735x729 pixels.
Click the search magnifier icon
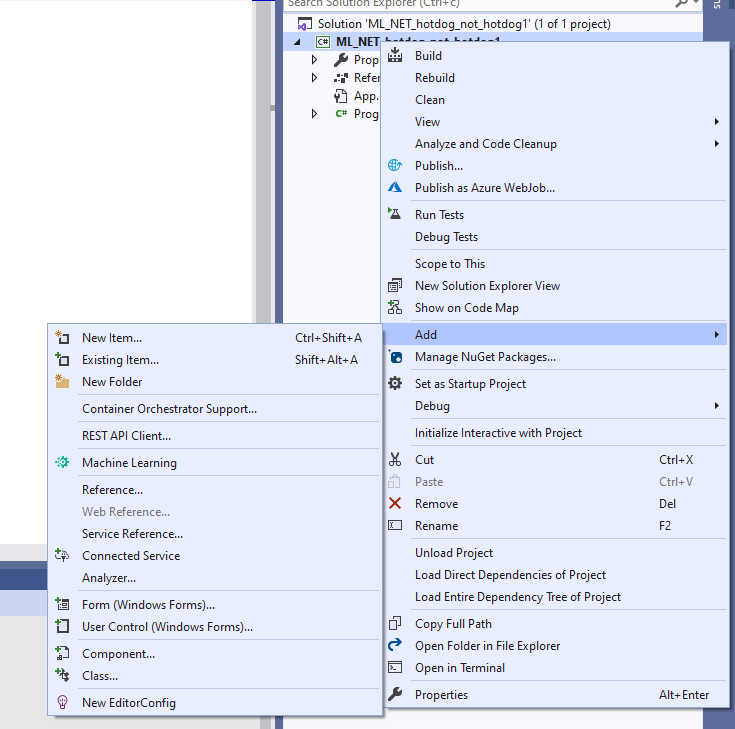(681, 2)
